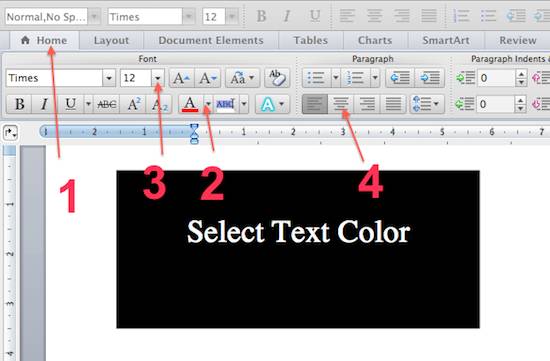The height and width of the screenshot is (361, 550).
Task: Click the upper toolbar font size field showing 12
Action: click(214, 16)
